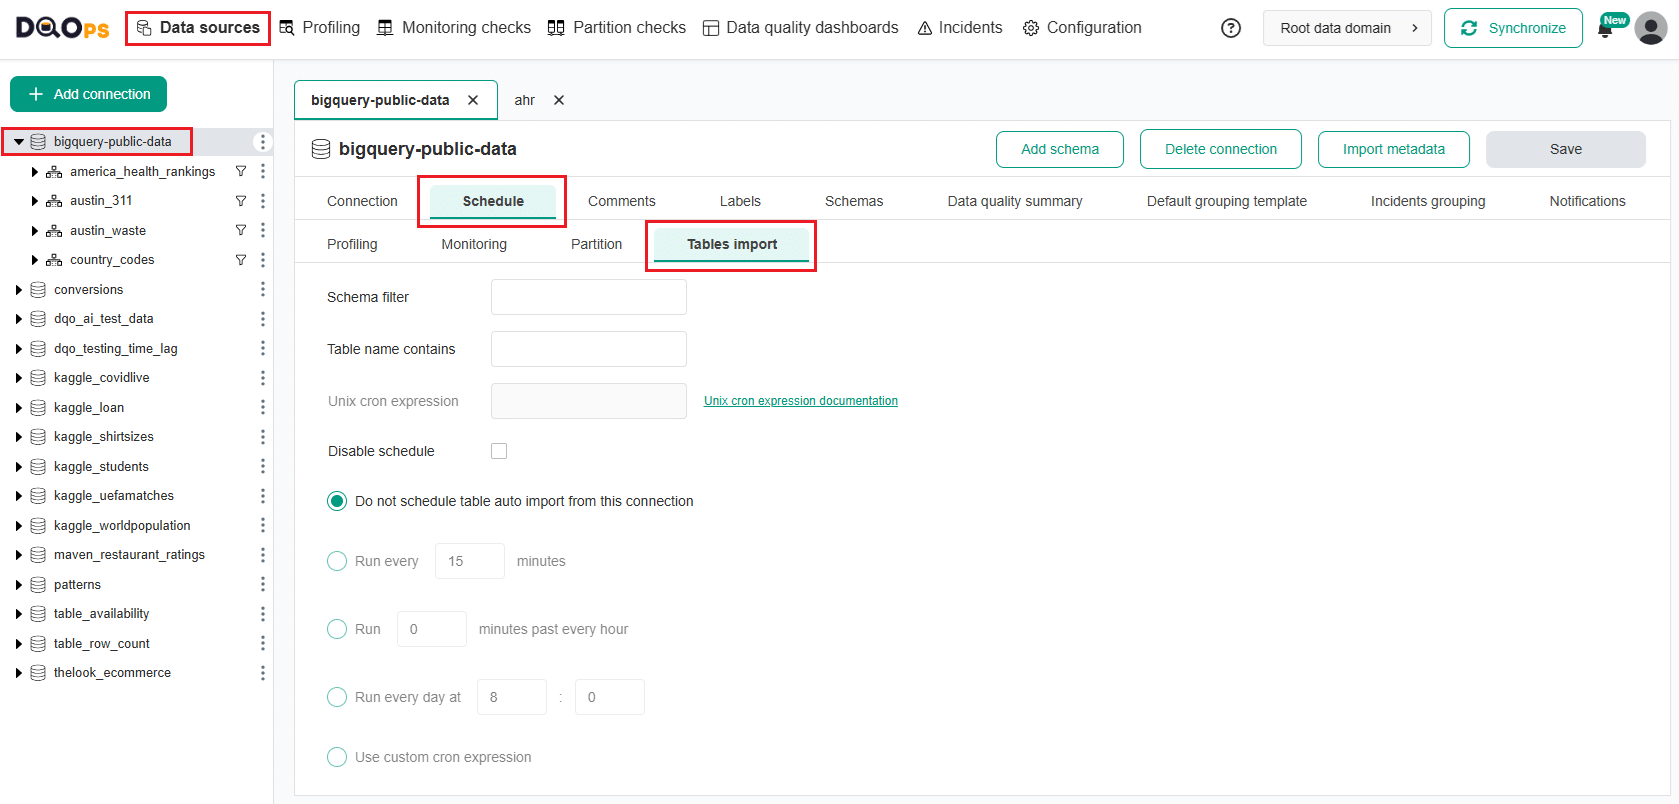Click filter icon for country_codes
Image resolution: width=1679 pixels, height=804 pixels.
click(x=241, y=260)
